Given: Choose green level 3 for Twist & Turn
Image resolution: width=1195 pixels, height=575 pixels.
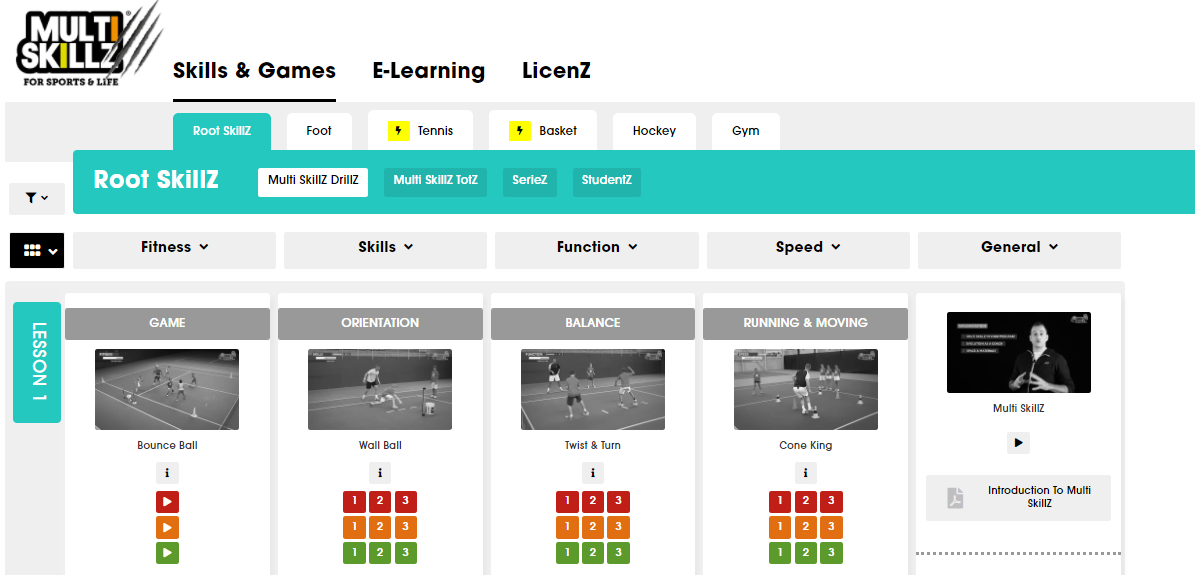Looking at the screenshot, I should pyautogui.click(x=618, y=552).
